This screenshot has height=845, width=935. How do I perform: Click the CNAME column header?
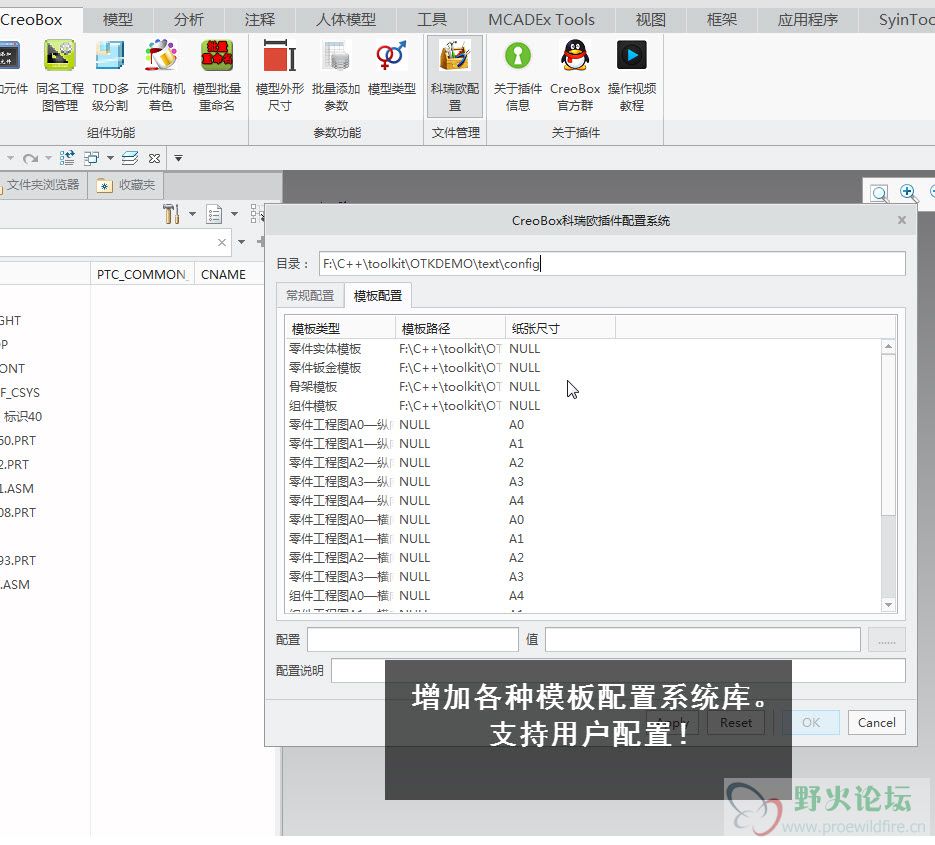tap(229, 274)
